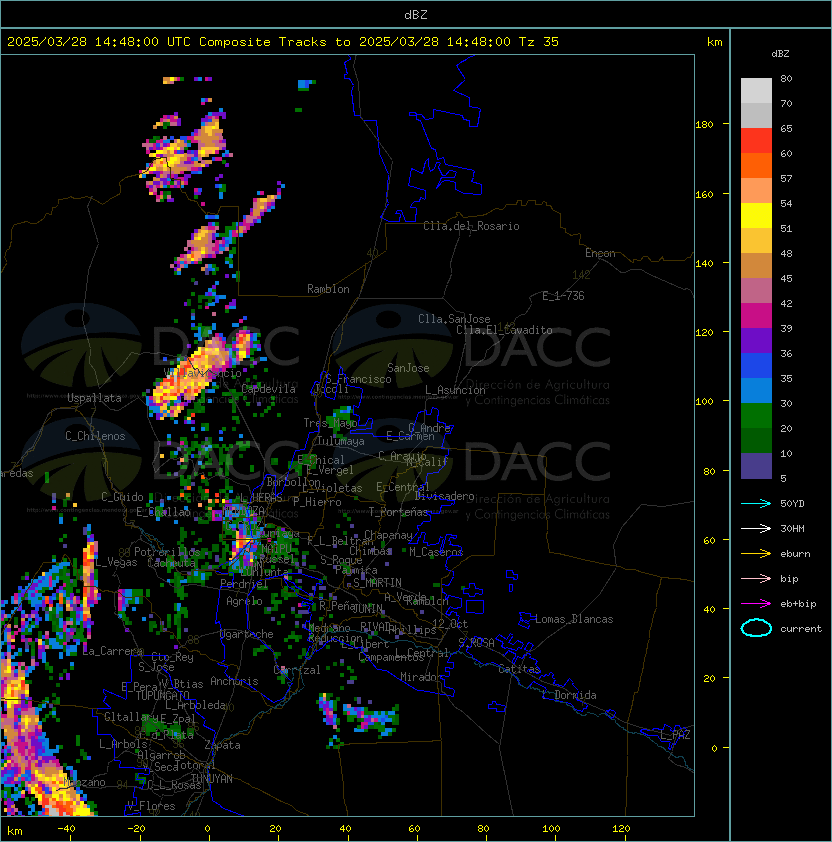832x842 pixels.
Task: Click the 'Potrerillos' map label
Action: click(167, 552)
